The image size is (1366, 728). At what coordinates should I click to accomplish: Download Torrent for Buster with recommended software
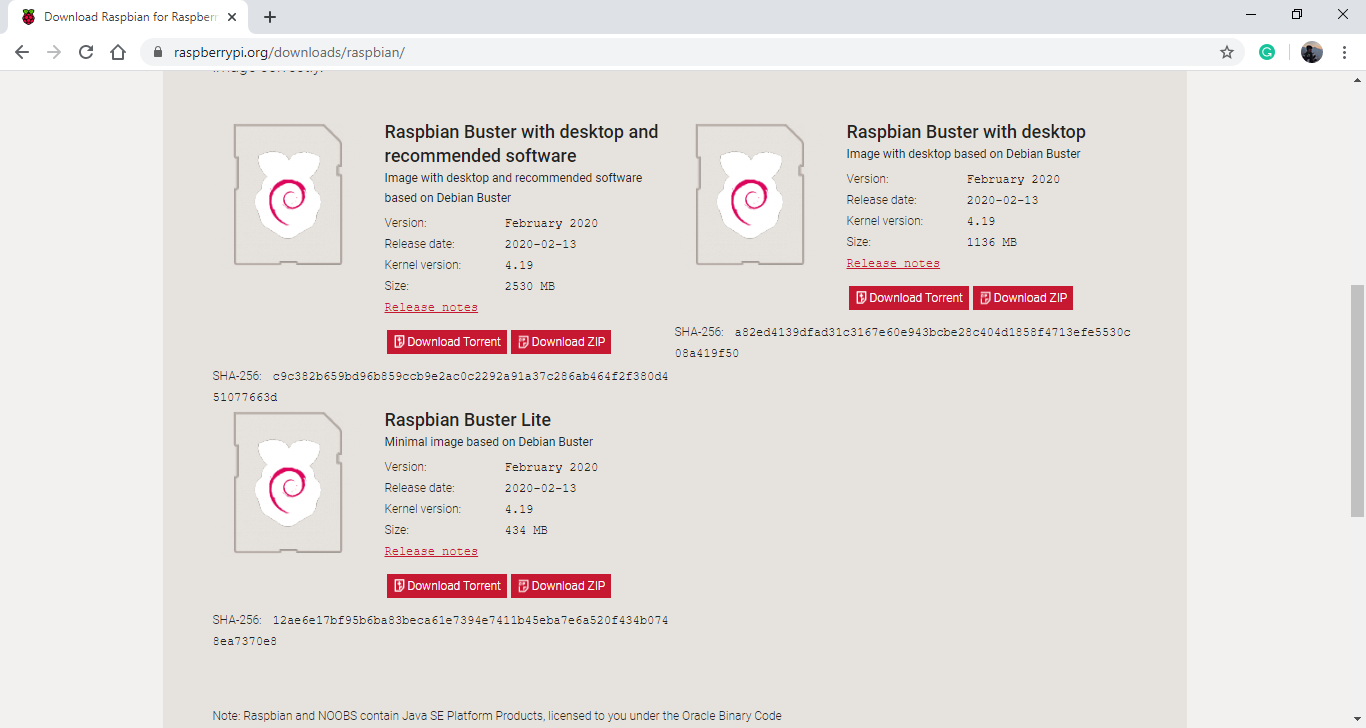tap(447, 342)
